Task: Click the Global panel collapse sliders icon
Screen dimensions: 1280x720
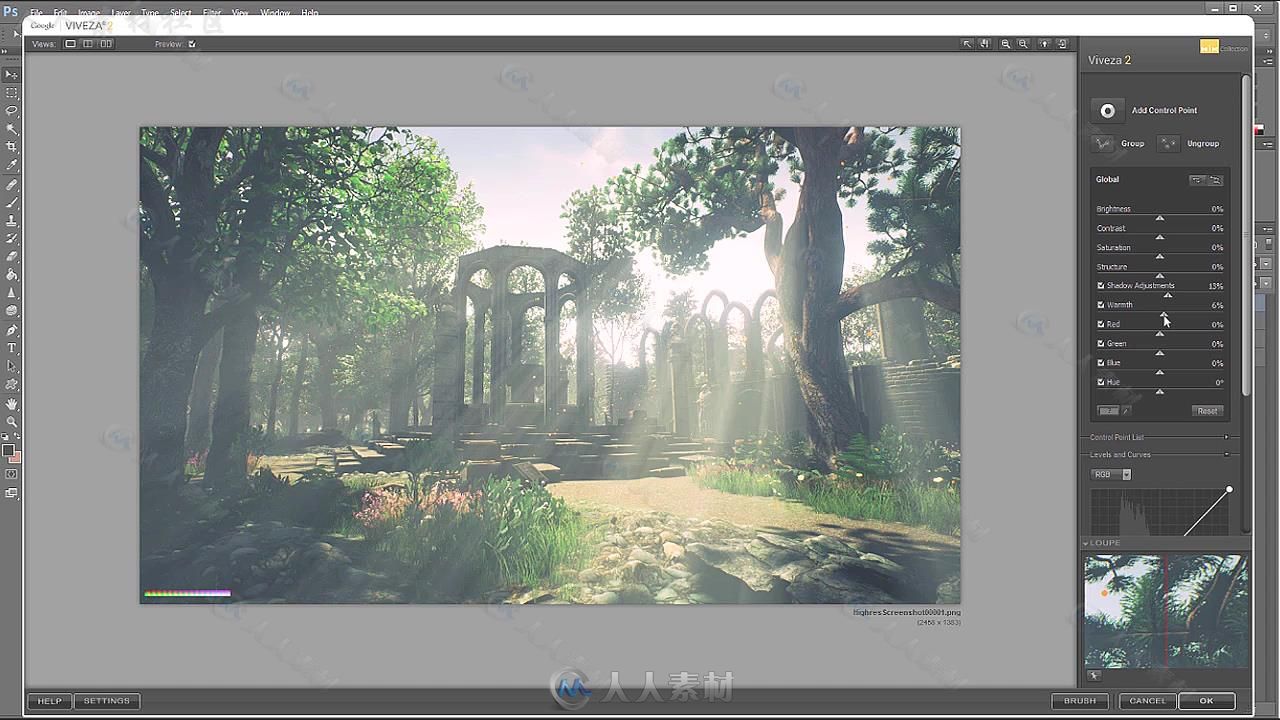Action: click(x=1196, y=180)
